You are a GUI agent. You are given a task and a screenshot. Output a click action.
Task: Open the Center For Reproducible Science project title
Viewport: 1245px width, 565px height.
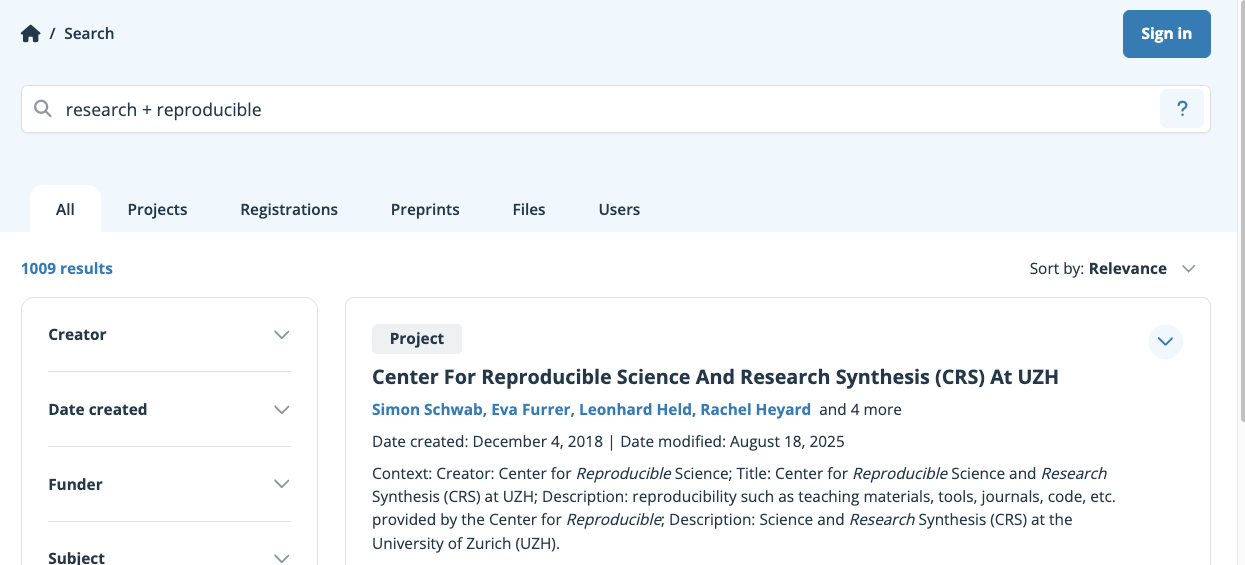715,377
